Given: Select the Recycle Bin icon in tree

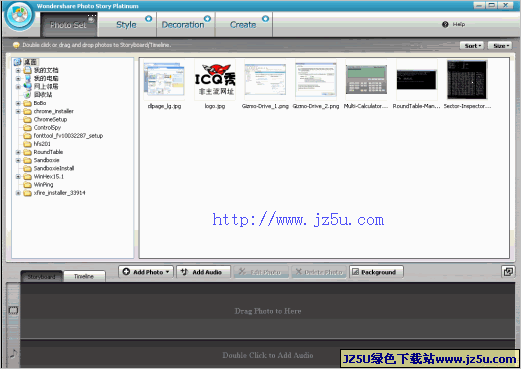Looking at the screenshot, I should [28, 95].
